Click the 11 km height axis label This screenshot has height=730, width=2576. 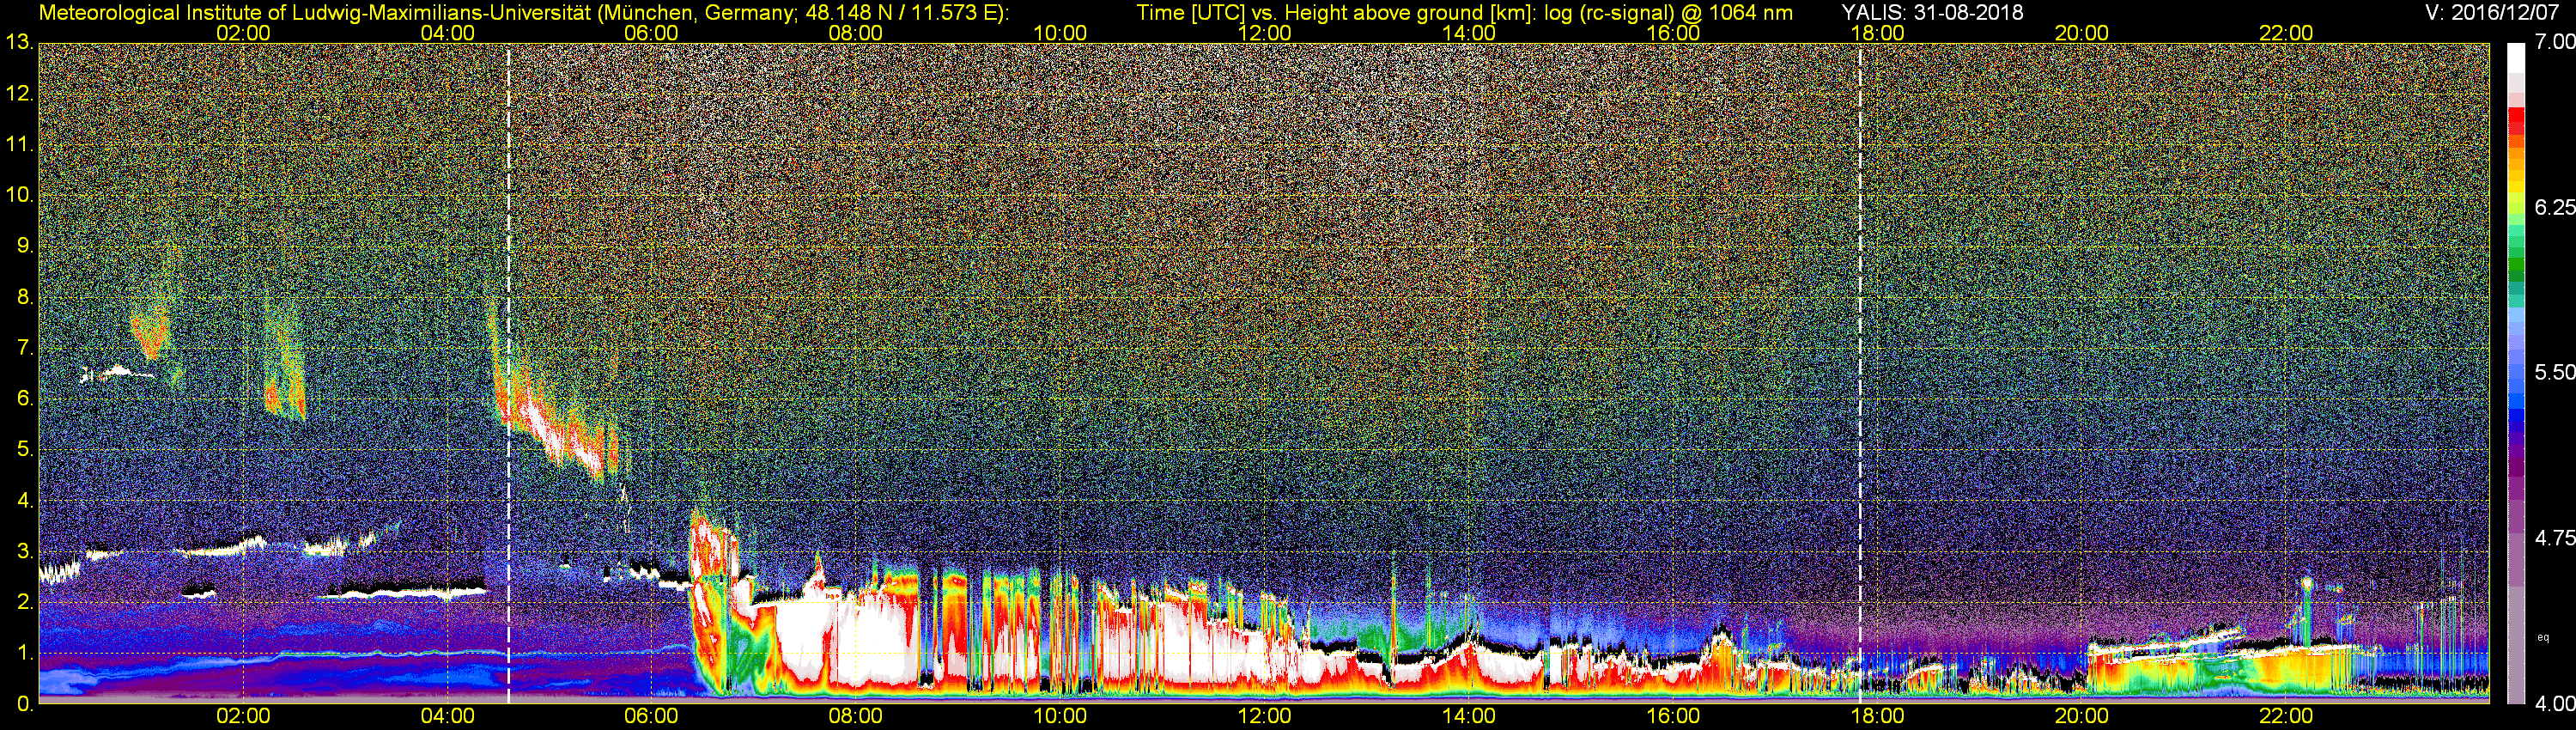point(19,144)
